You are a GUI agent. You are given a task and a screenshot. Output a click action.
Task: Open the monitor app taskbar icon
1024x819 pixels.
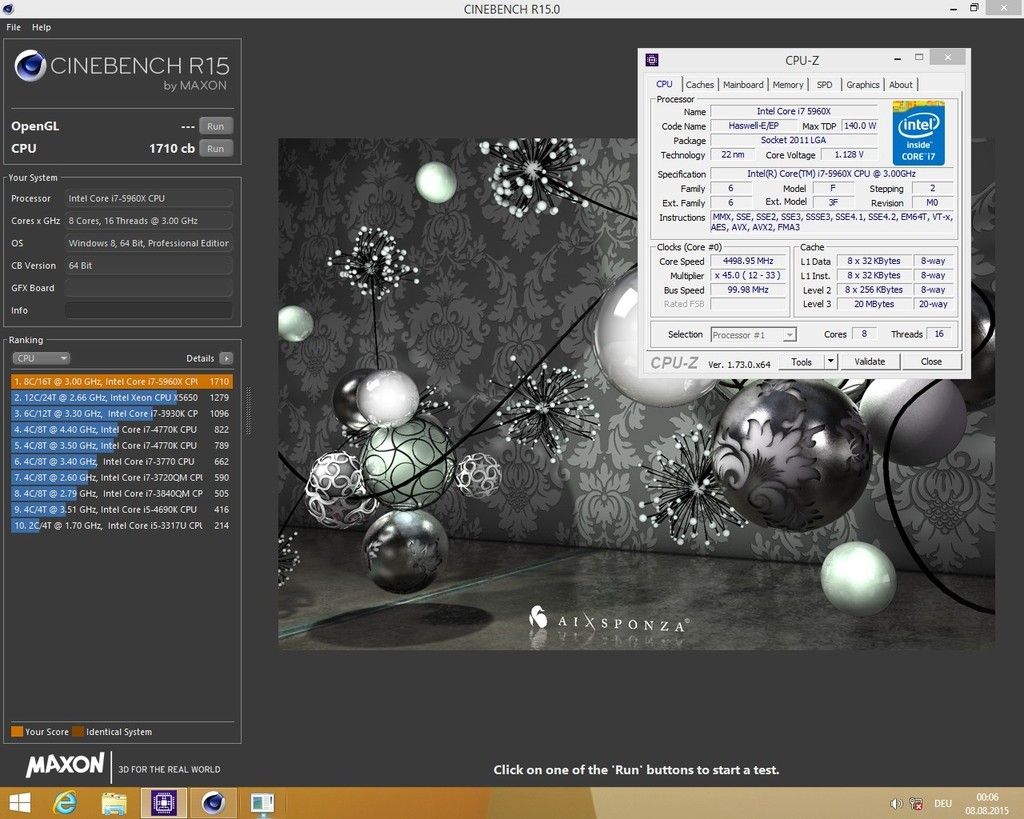click(x=263, y=803)
